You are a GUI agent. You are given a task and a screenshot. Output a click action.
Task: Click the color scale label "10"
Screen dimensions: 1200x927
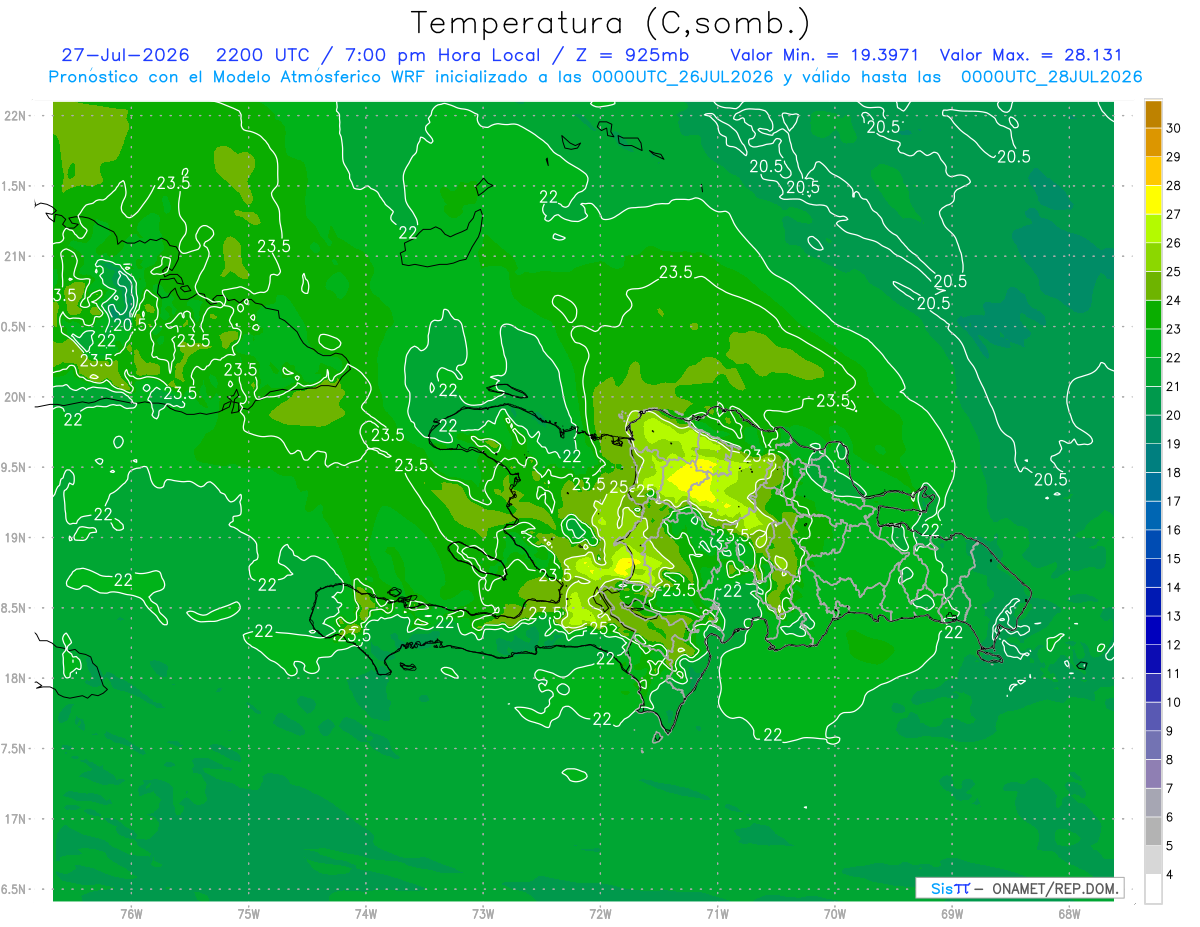click(x=1174, y=702)
